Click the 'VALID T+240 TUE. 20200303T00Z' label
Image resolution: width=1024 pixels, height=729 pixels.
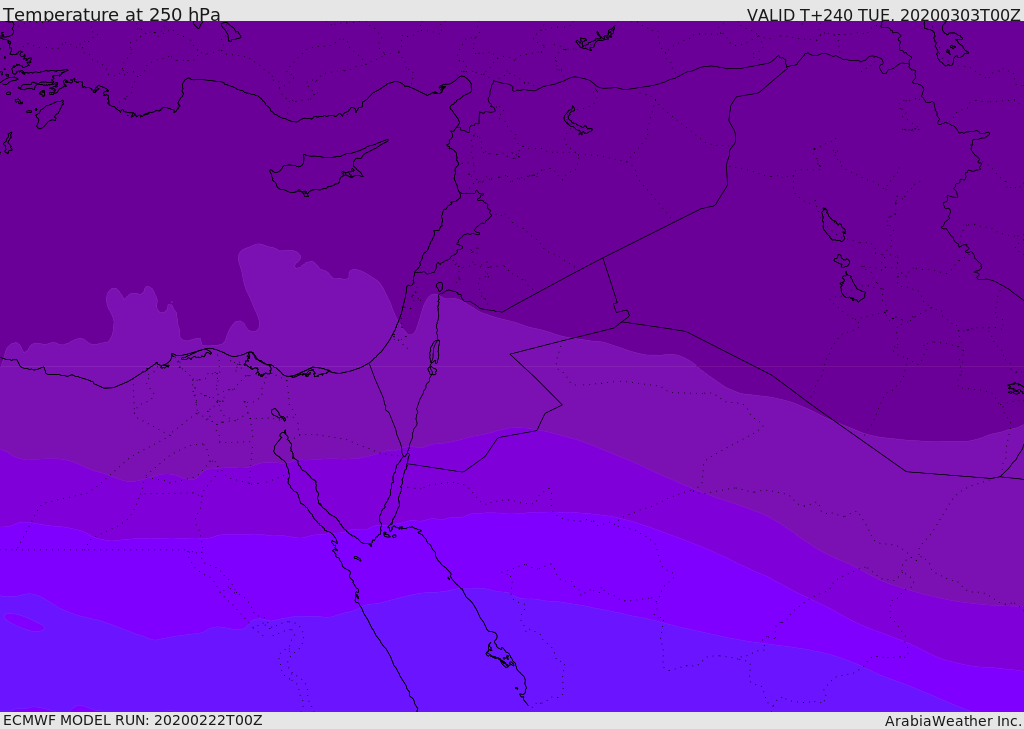(884, 14)
